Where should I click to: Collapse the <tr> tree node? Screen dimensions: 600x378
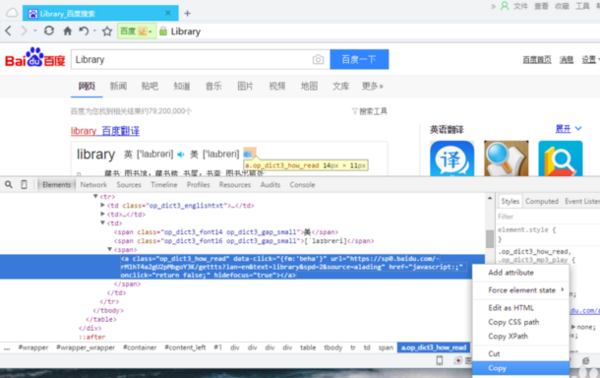tap(96, 196)
